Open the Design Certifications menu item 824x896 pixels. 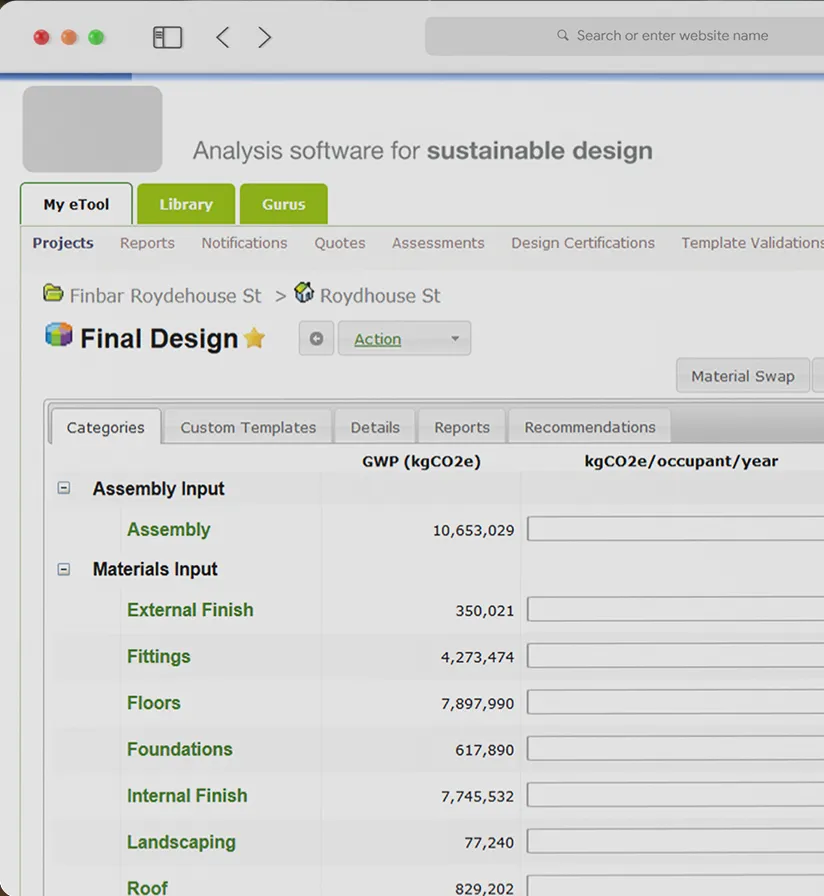tap(582, 243)
